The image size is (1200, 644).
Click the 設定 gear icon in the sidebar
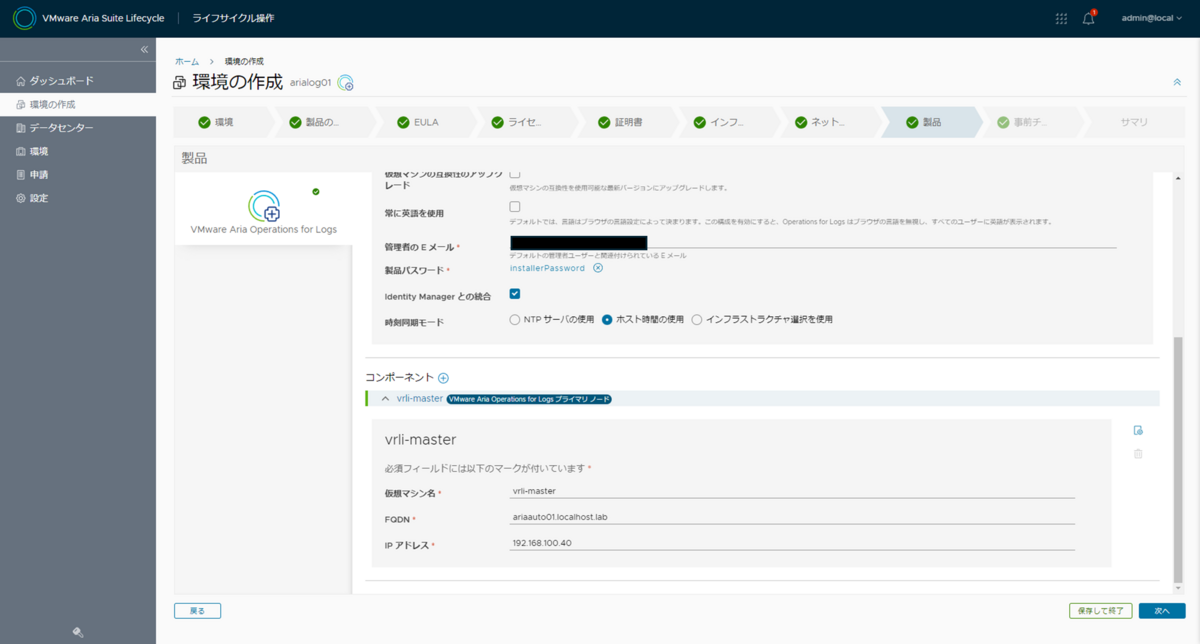click(x=20, y=198)
